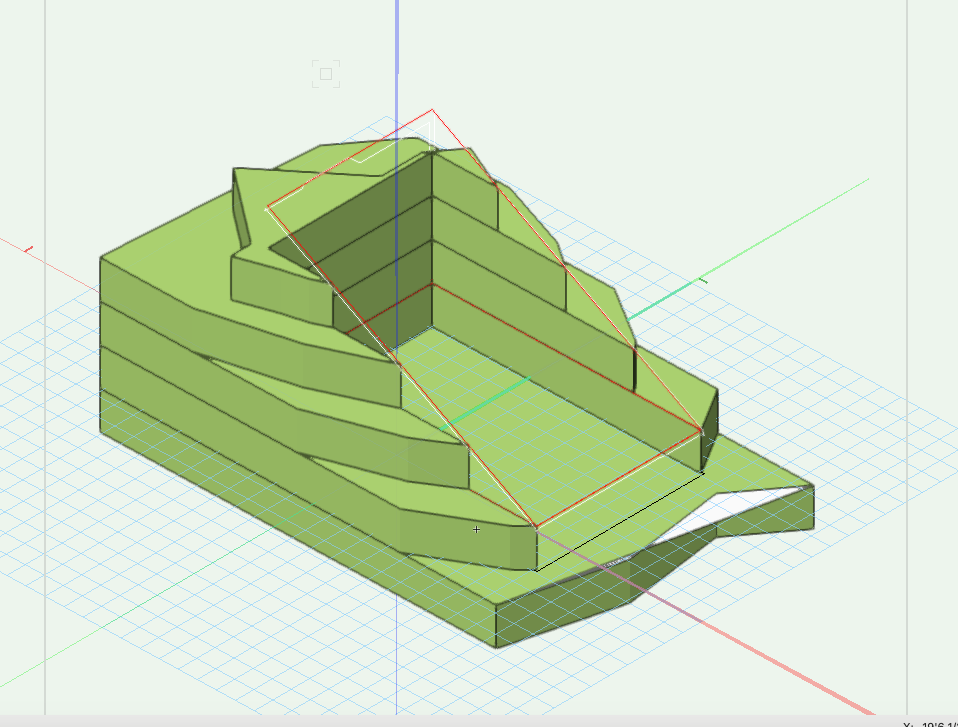Select the blue vertical Z axis line

[x=397, y=60]
